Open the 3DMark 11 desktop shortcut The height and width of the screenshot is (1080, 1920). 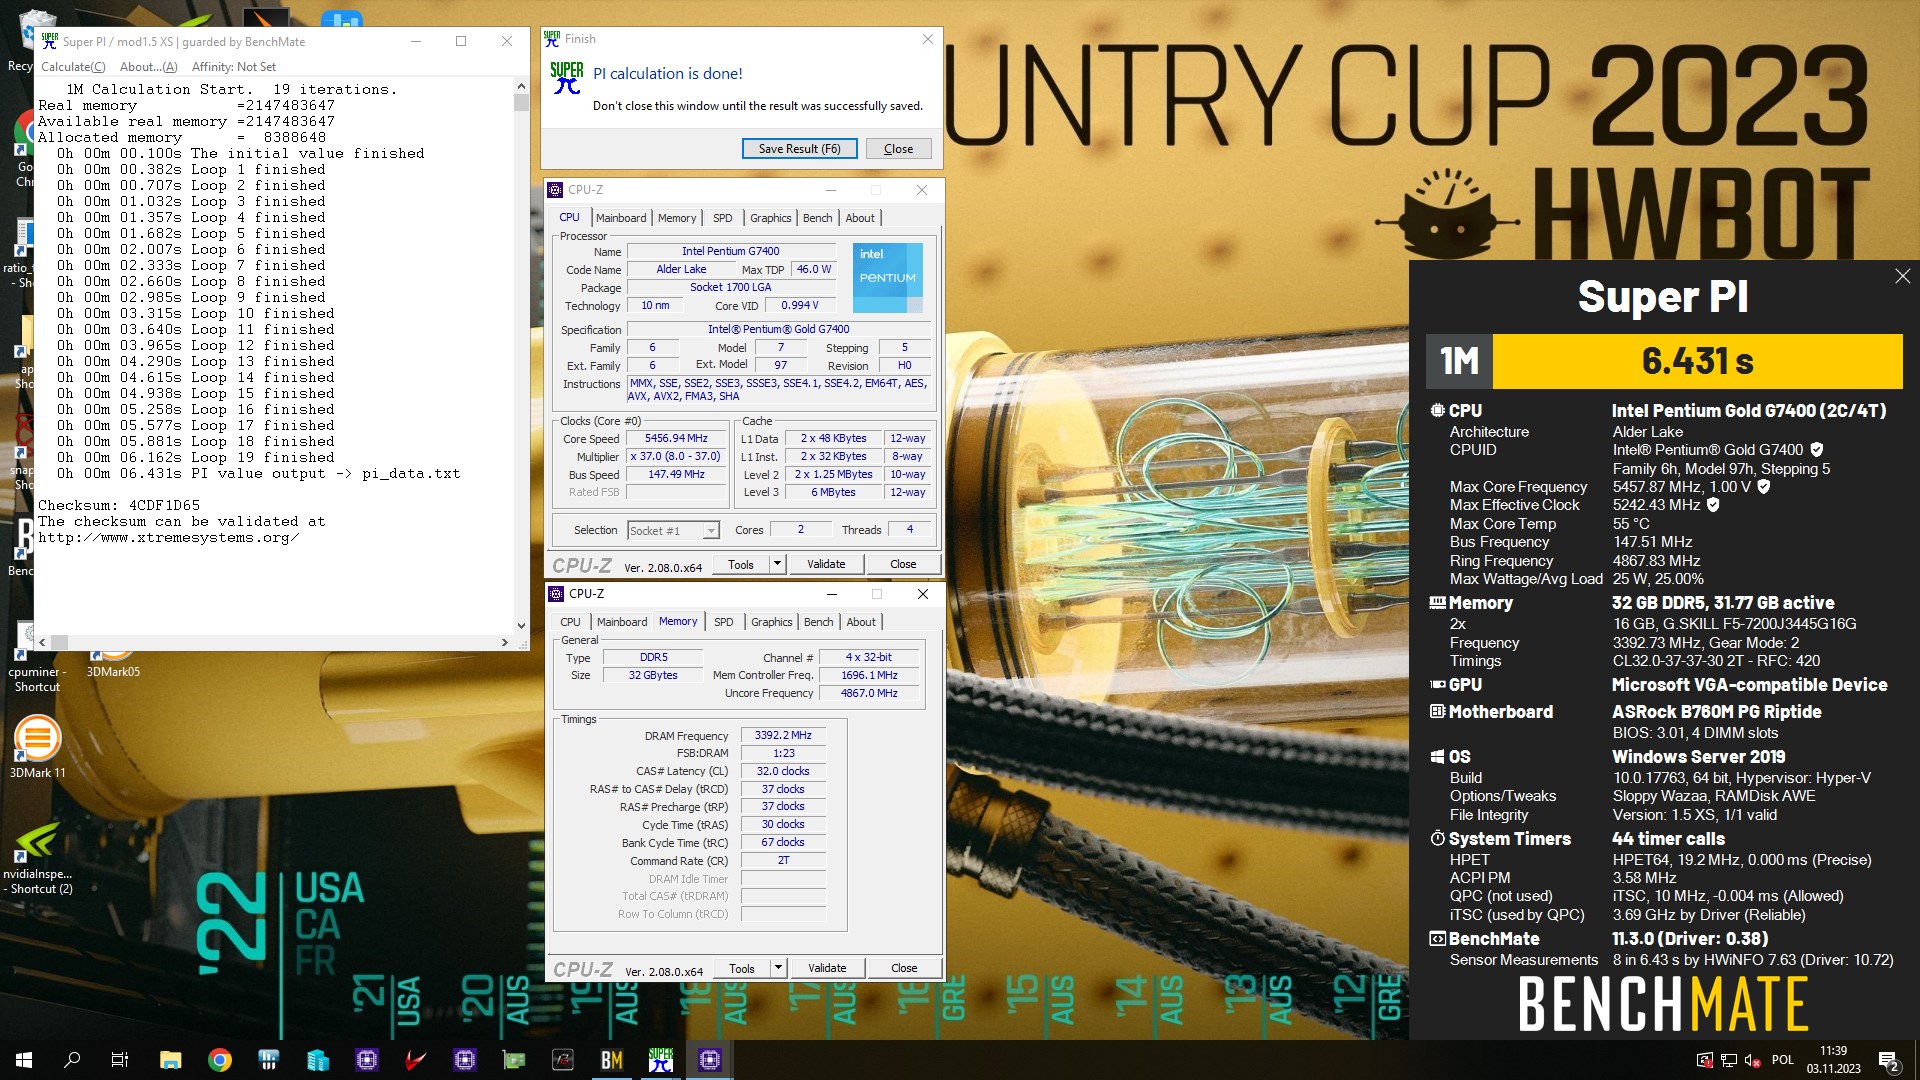(x=37, y=747)
